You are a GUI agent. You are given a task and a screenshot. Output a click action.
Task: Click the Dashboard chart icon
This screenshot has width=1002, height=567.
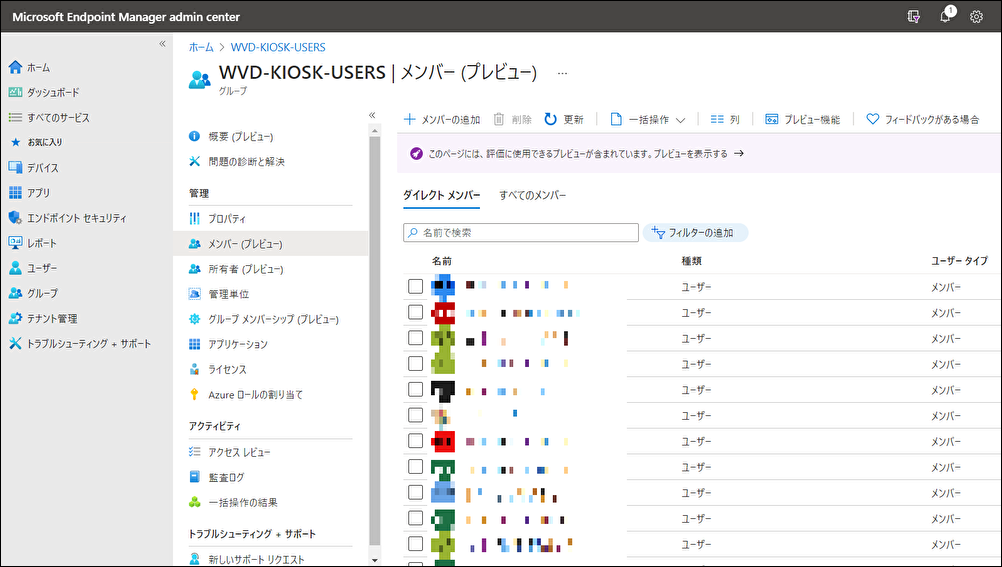click(x=15, y=92)
